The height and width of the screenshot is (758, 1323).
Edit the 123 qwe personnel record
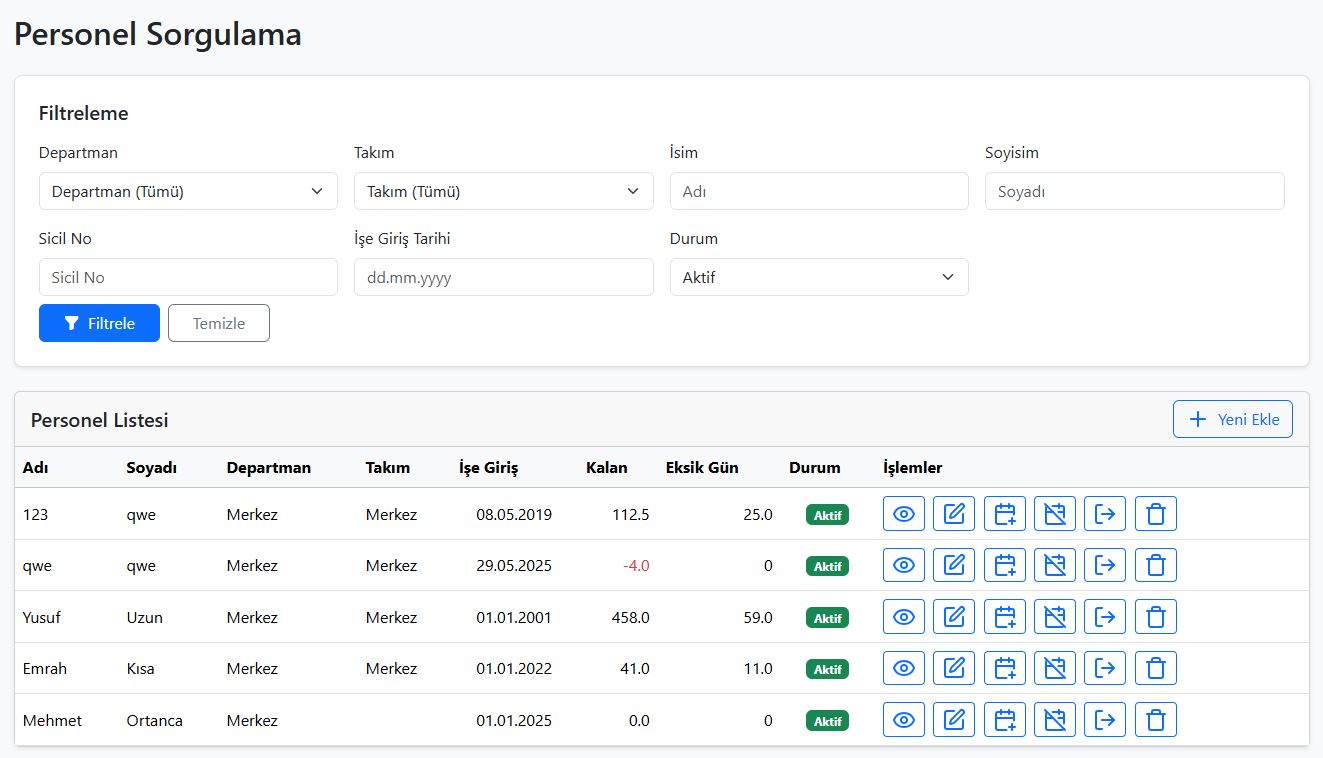coord(954,514)
